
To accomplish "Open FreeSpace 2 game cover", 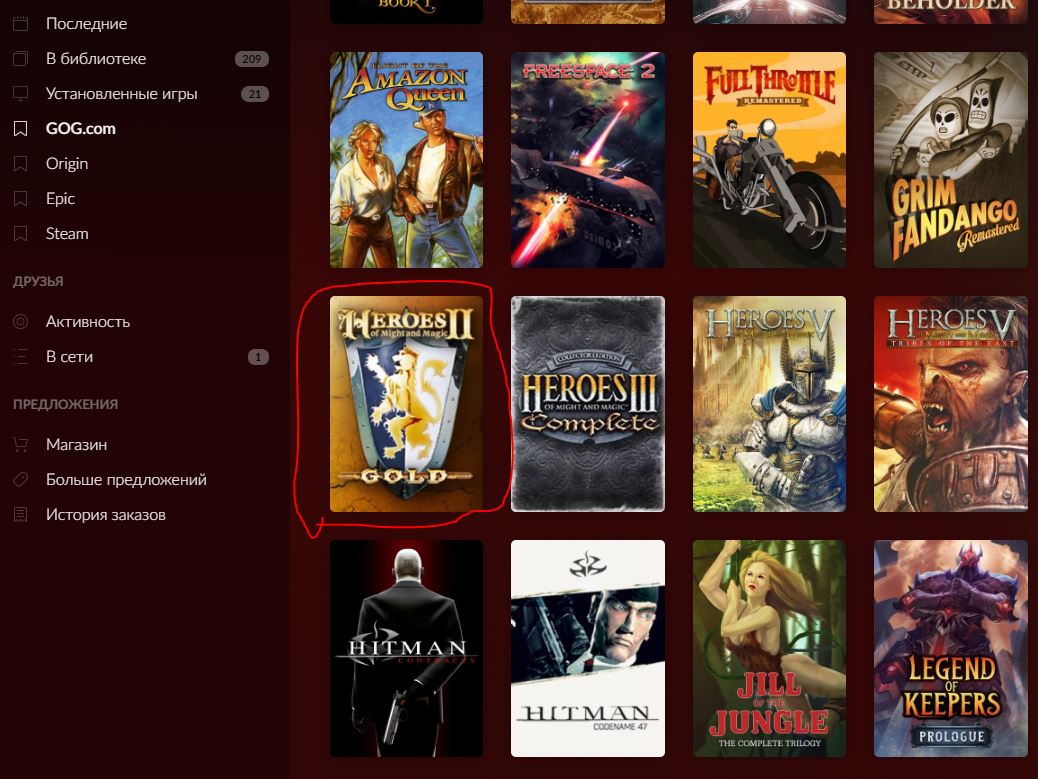I will pyautogui.click(x=588, y=160).
